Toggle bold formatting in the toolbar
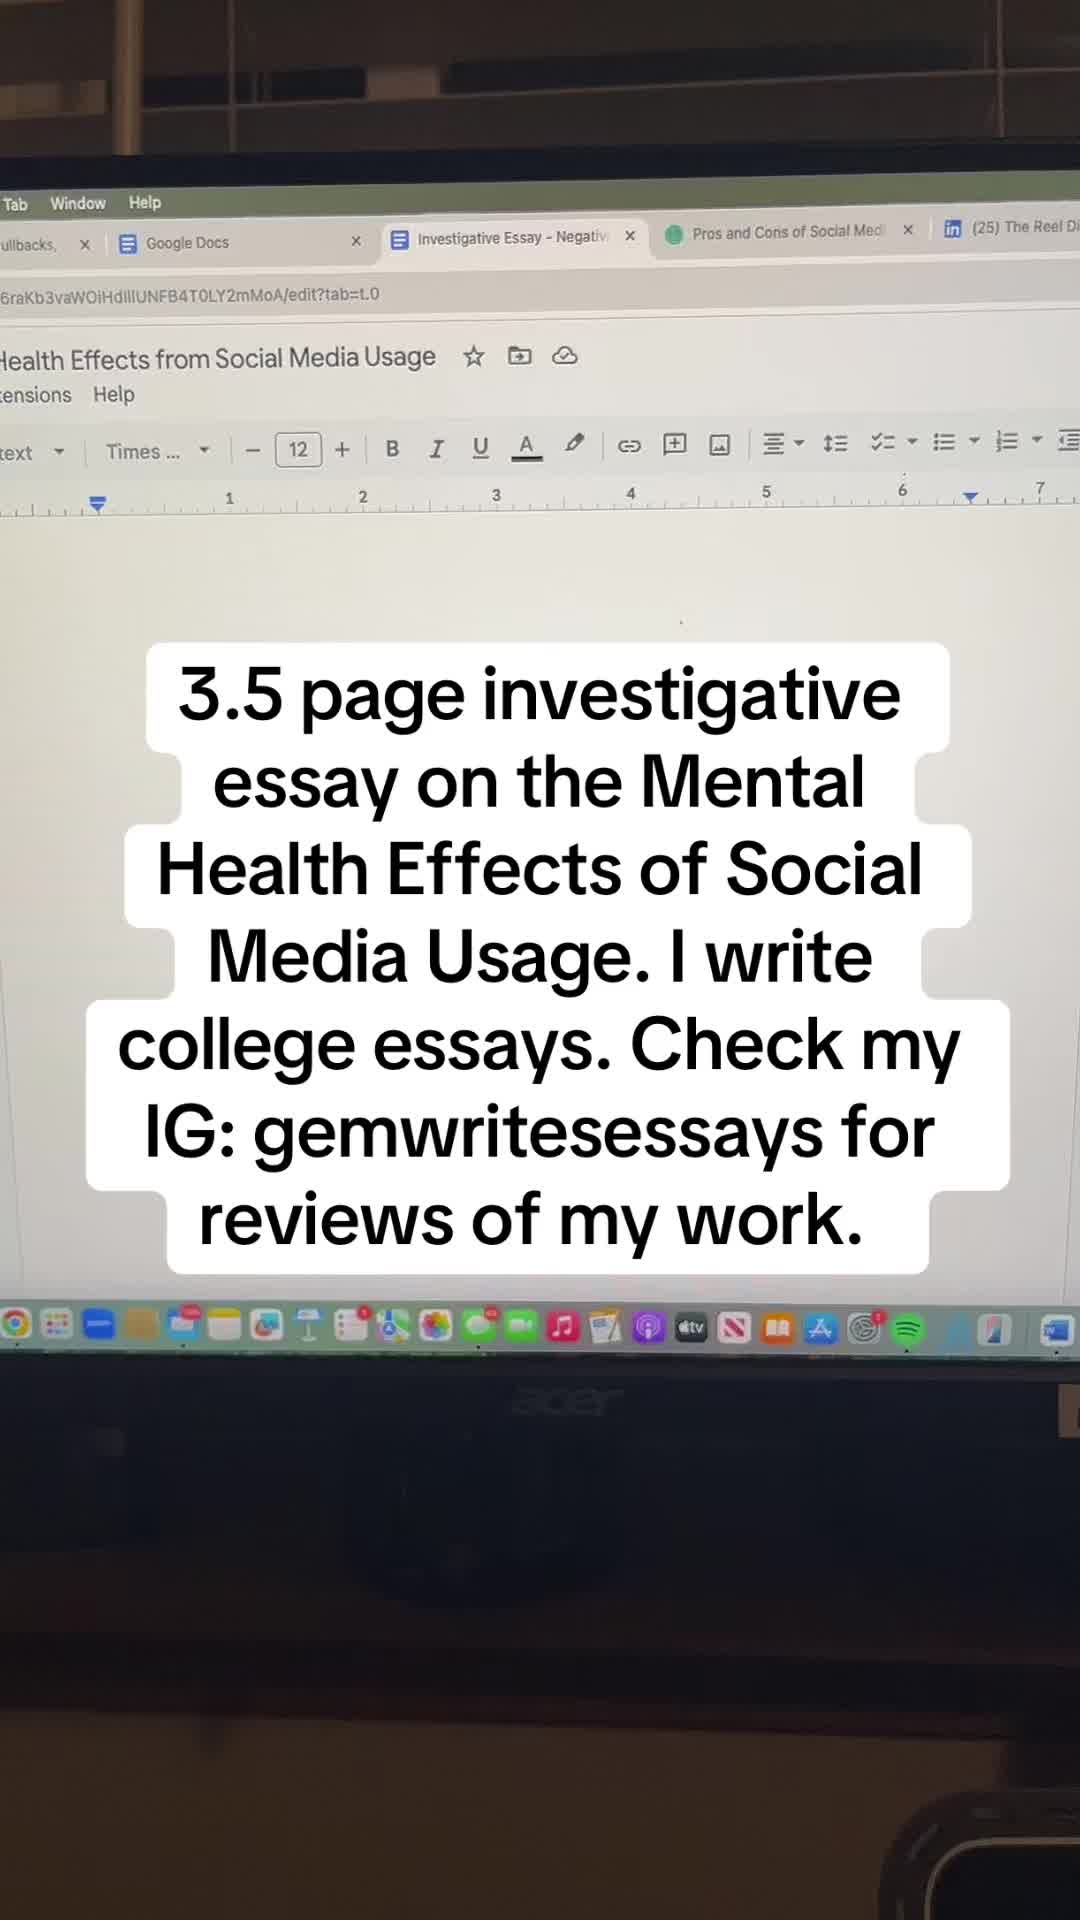This screenshot has width=1080, height=1920. click(392, 449)
